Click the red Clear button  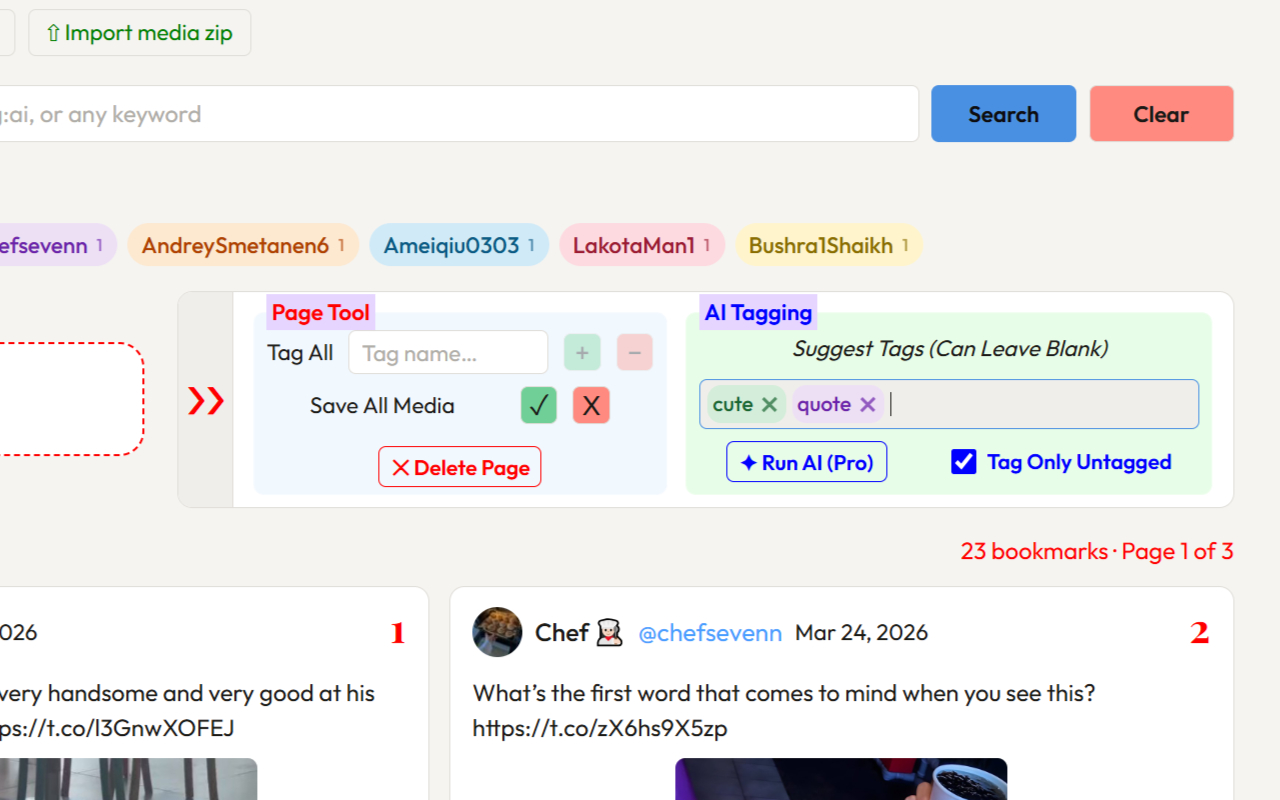[1161, 114]
